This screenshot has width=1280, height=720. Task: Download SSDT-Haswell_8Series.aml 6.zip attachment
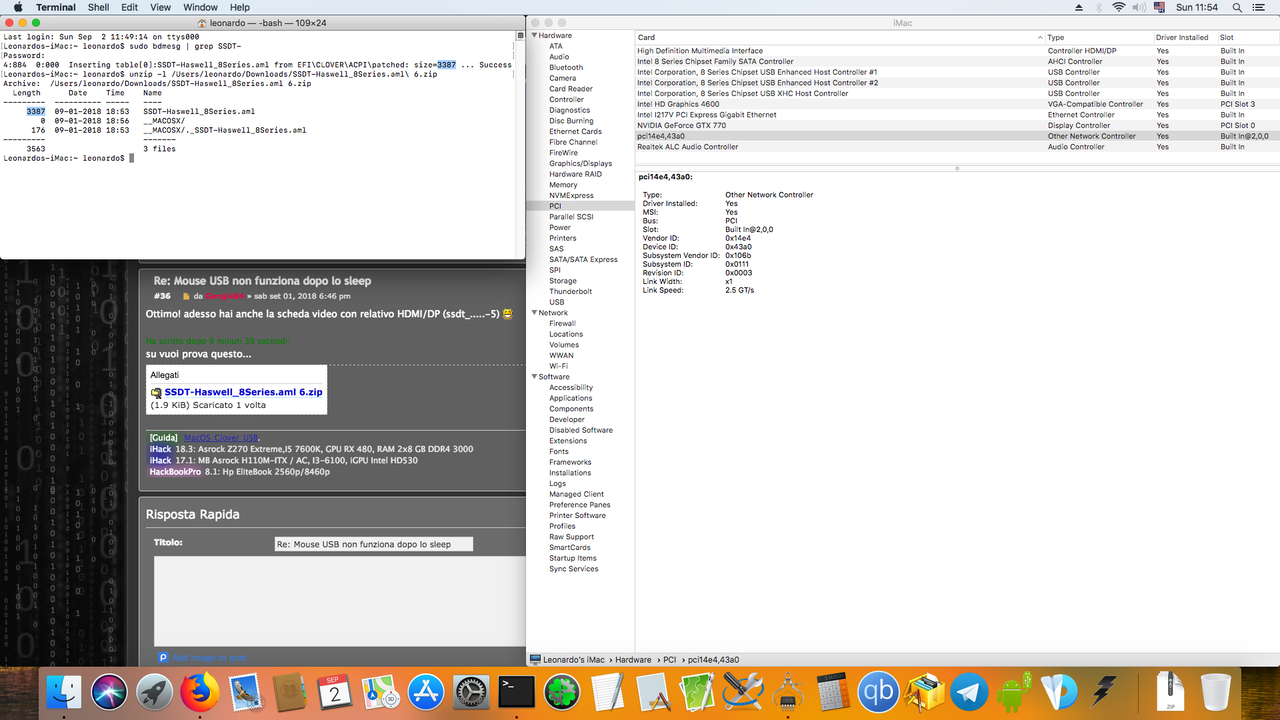[x=243, y=393]
